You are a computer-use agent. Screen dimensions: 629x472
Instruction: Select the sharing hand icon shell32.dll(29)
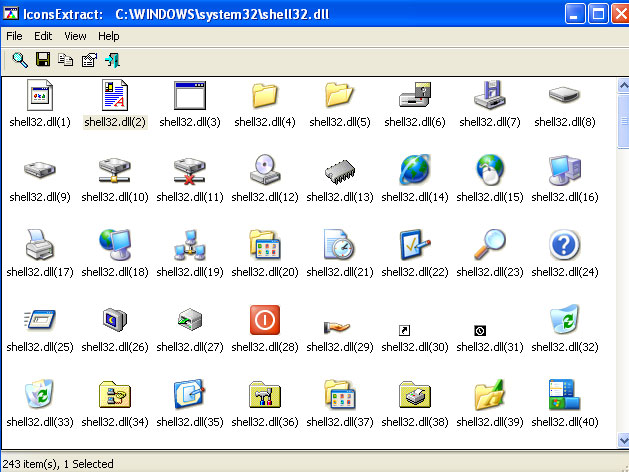[x=337, y=328]
